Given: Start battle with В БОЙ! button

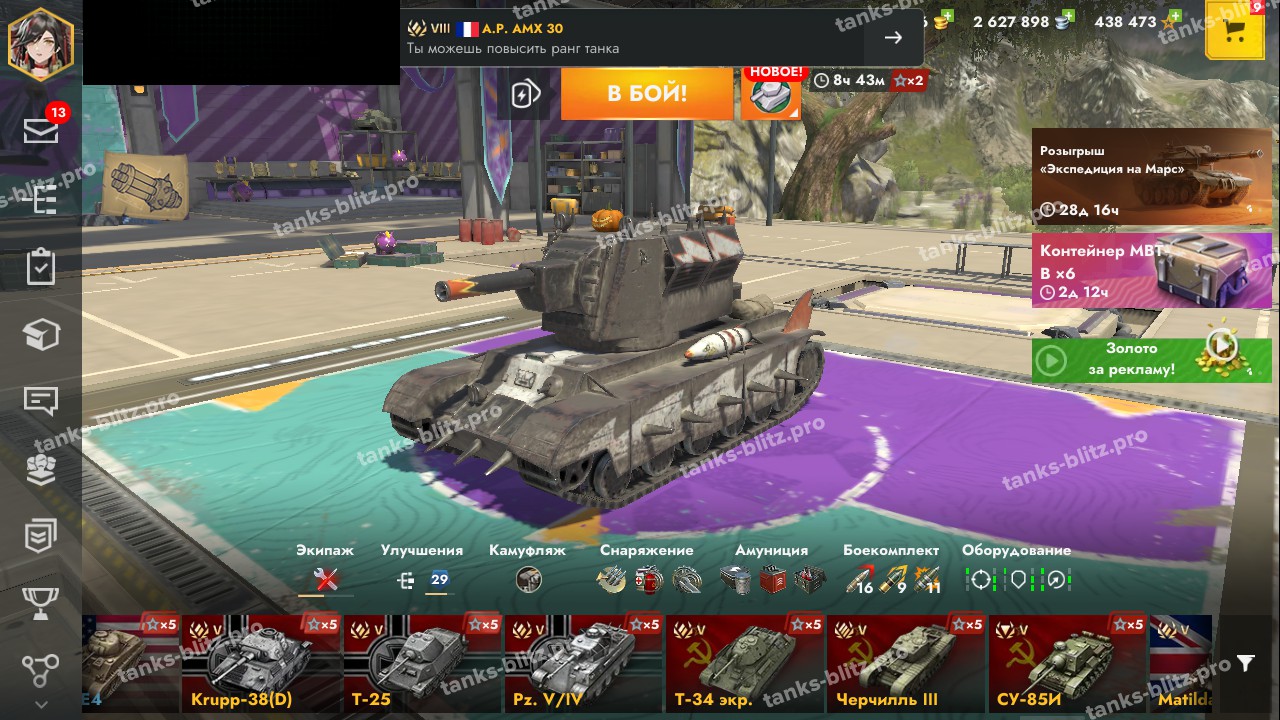Looking at the screenshot, I should 647,94.
